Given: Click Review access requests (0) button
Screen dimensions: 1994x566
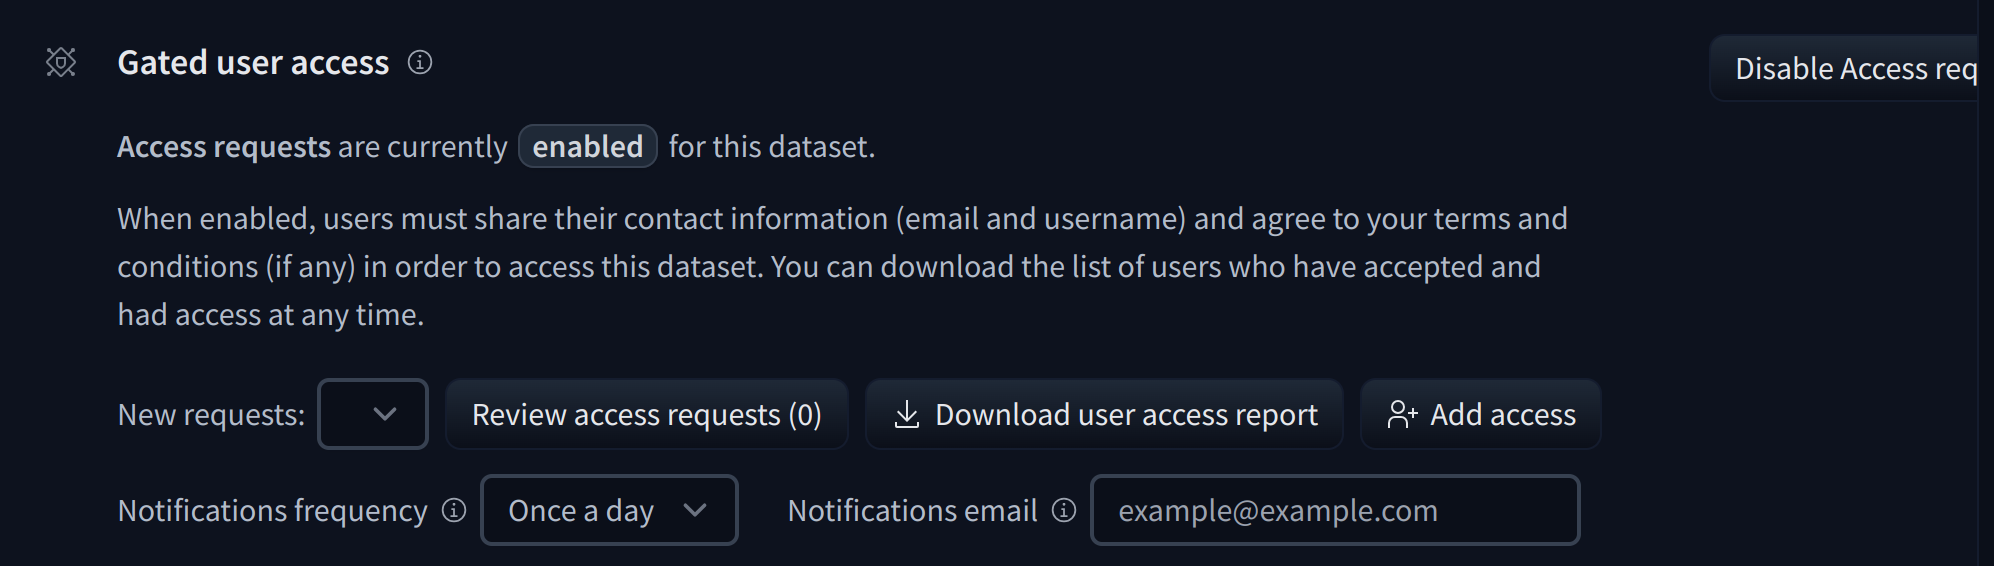Looking at the screenshot, I should coord(647,414).
